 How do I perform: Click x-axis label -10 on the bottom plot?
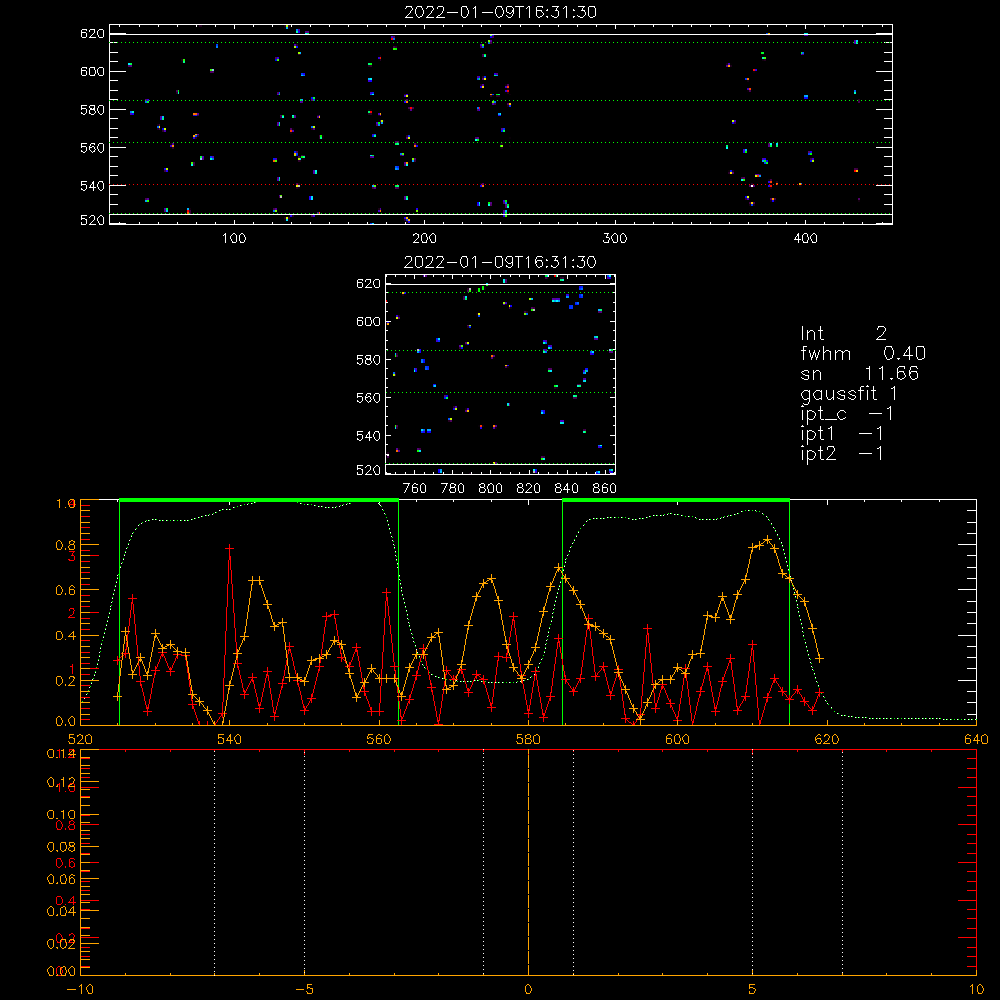[x=80, y=990]
